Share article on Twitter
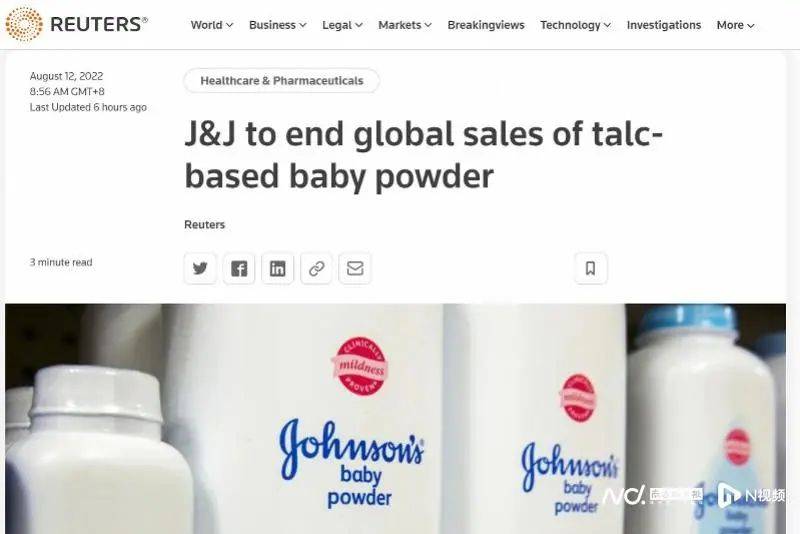This screenshot has width=800, height=534. point(200,268)
